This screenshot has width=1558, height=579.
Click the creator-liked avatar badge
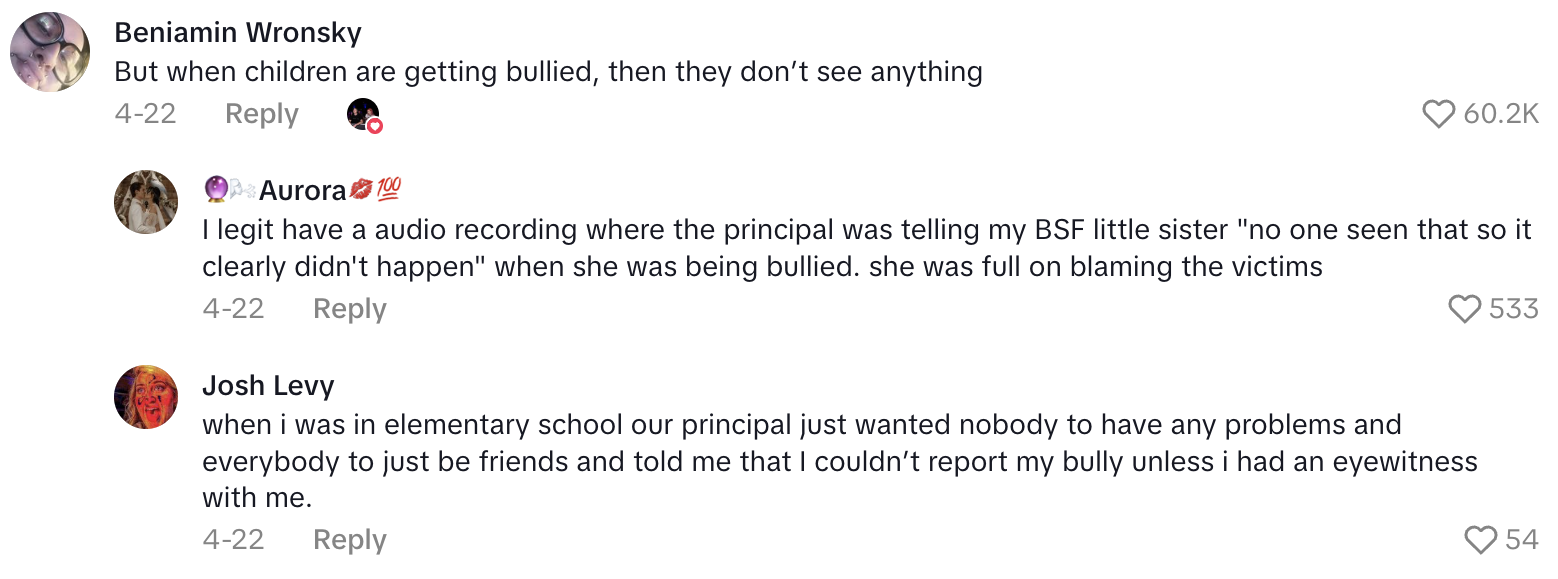(364, 115)
